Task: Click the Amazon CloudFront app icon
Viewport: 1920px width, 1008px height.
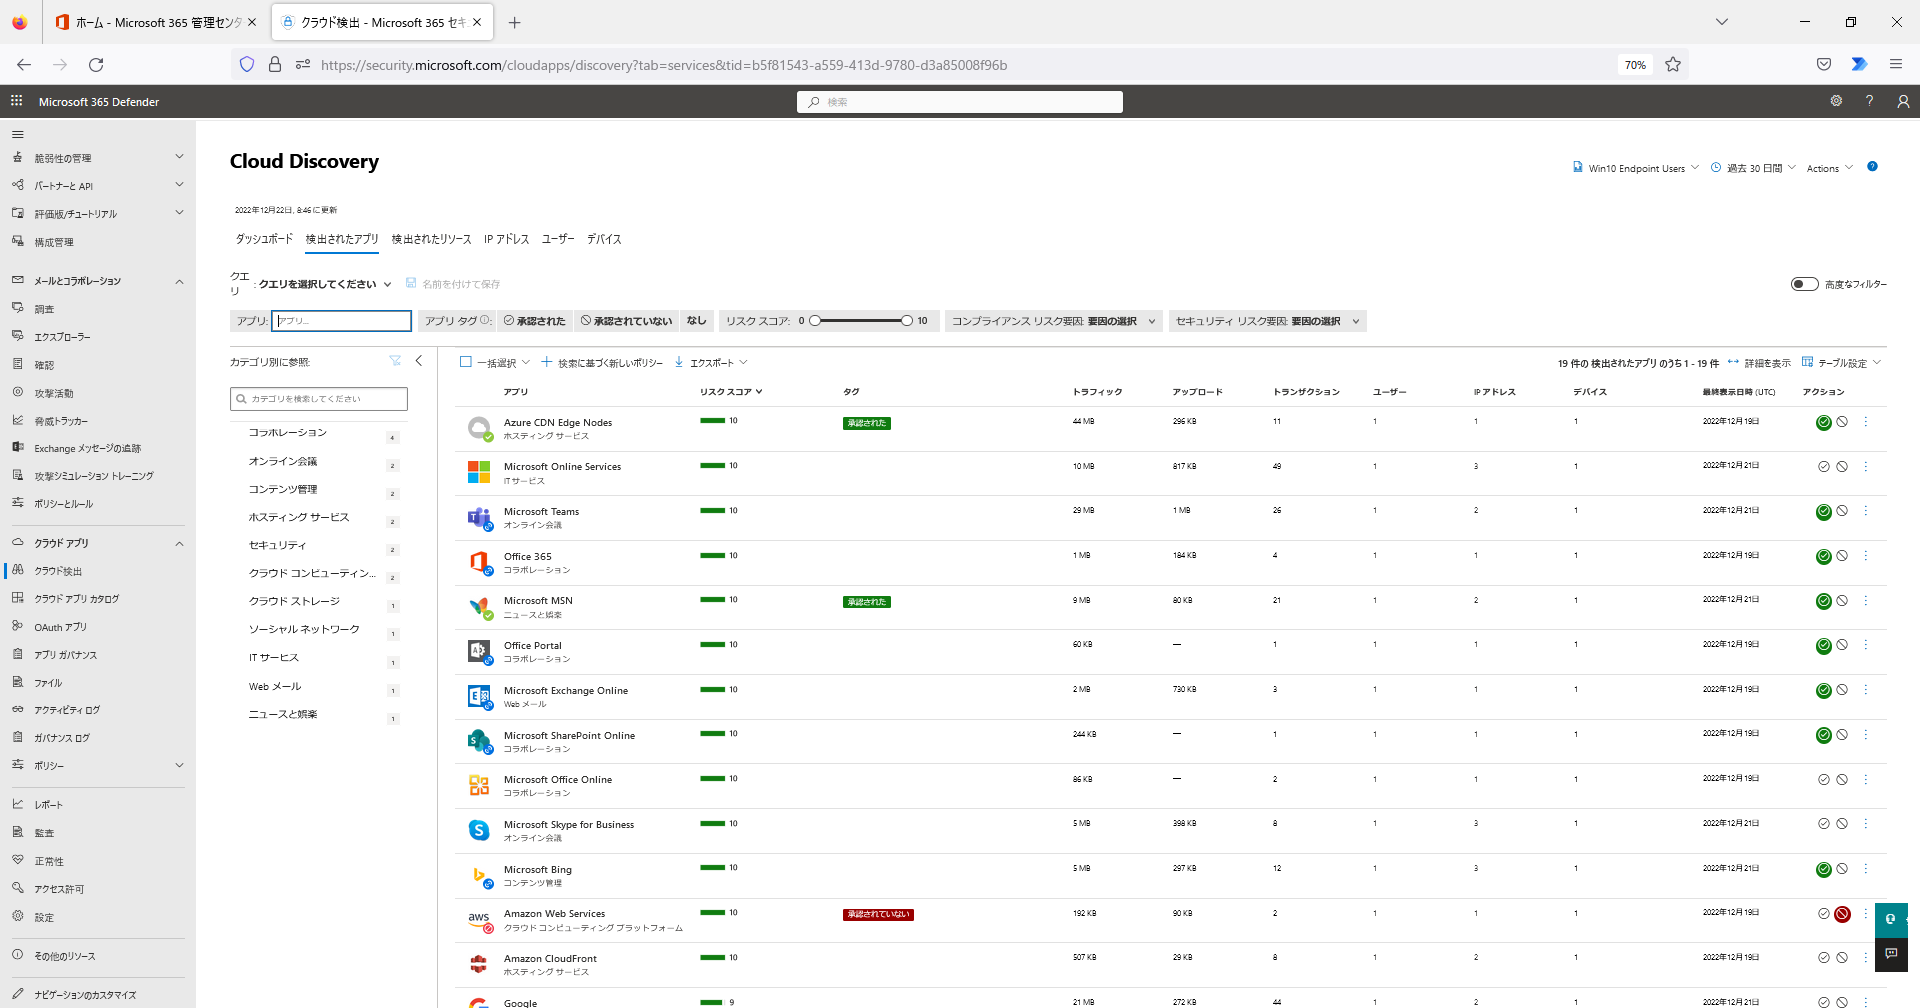Action: tap(479, 964)
